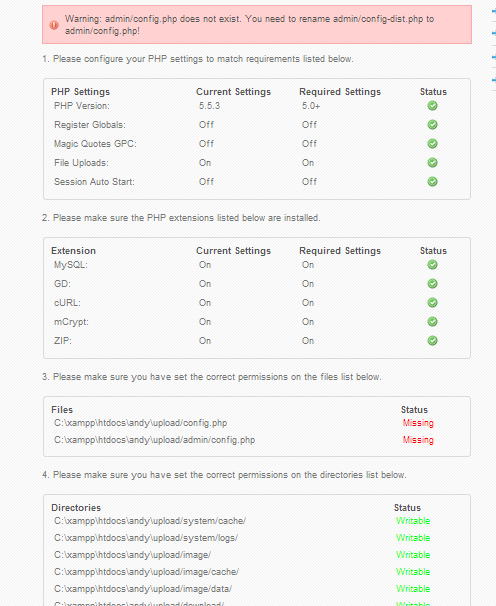
Task: Click the Session Auto Start status checkmark
Action: coord(432,181)
